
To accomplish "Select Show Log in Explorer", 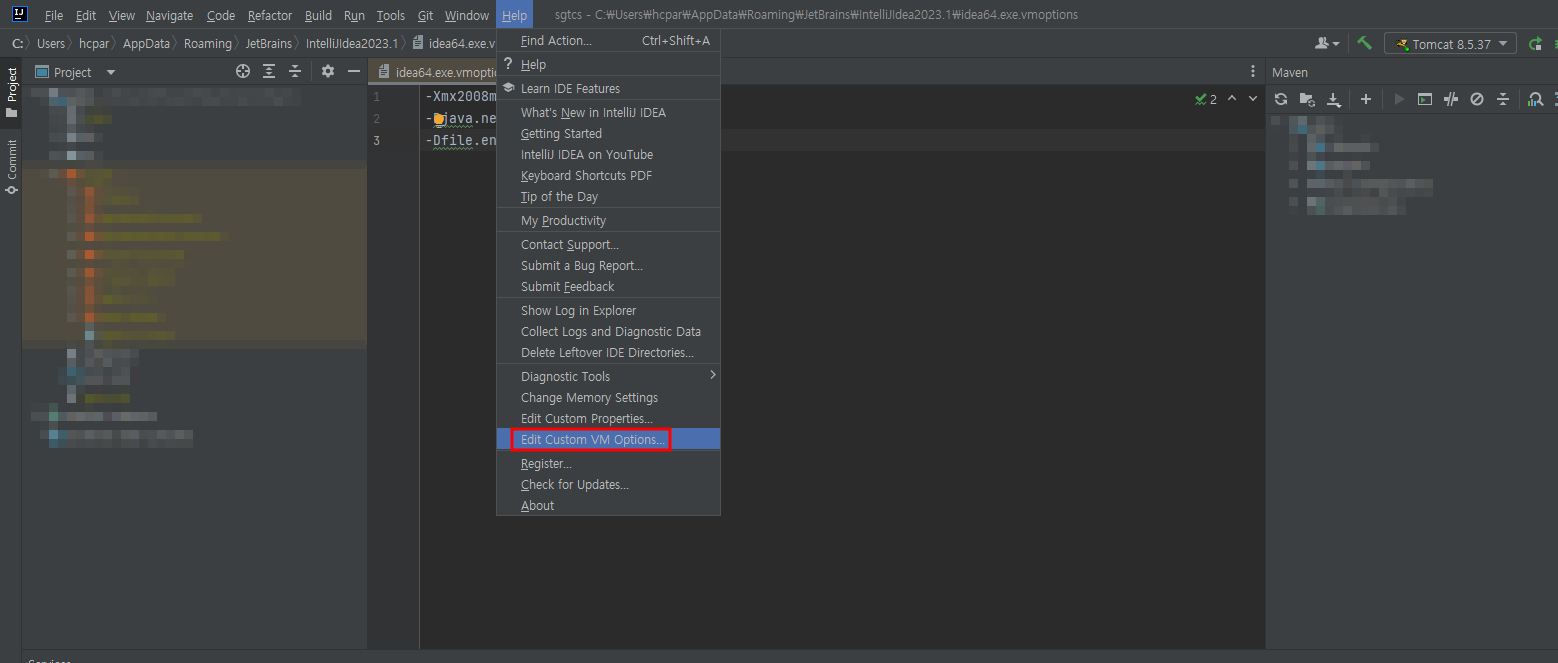I will click(608, 310).
